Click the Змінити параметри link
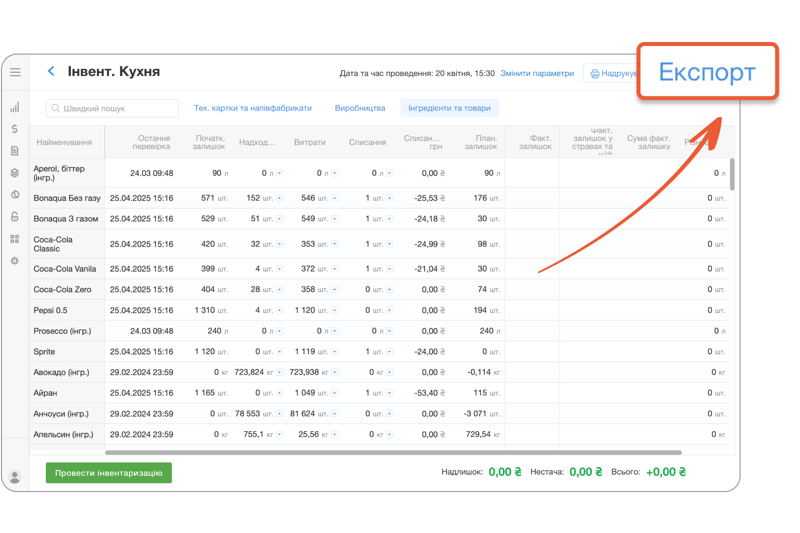Screen dimensions: 800x533 (x=537, y=73)
